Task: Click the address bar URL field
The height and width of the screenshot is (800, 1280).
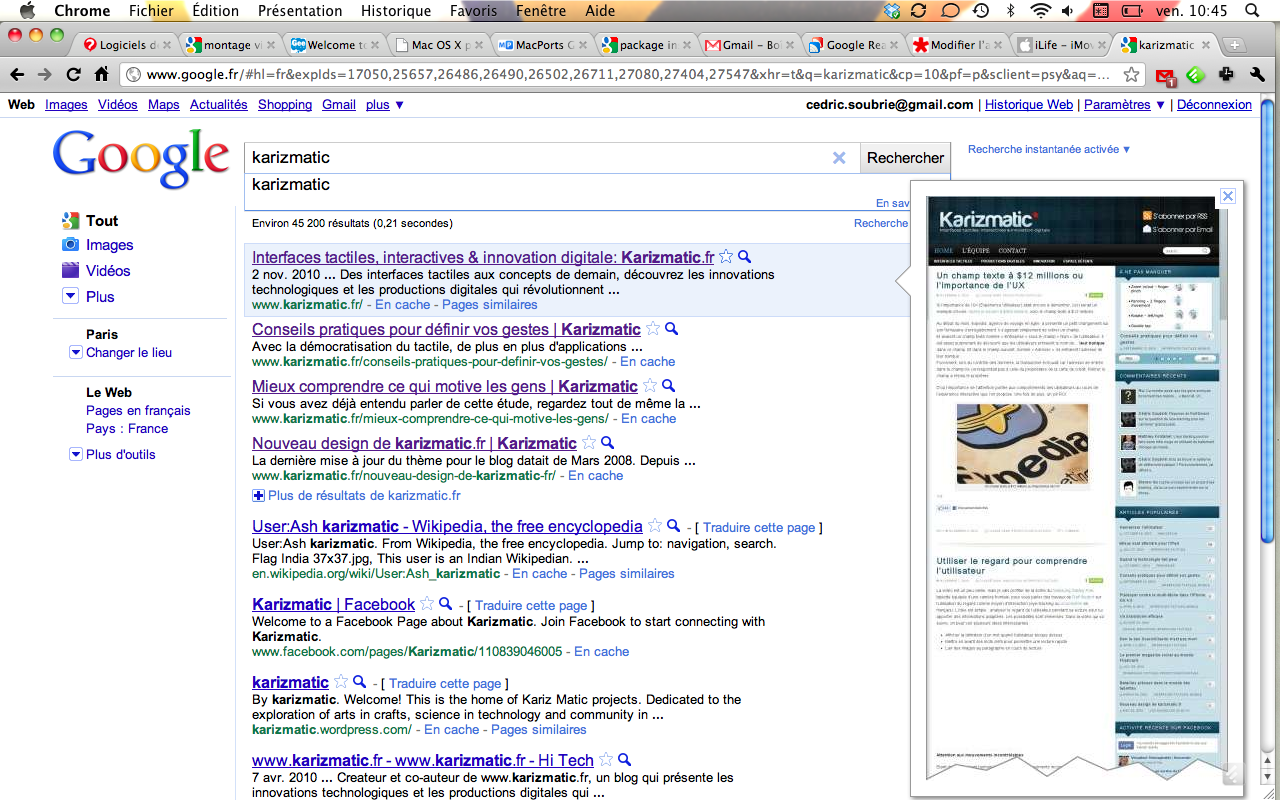Action: [x=630, y=75]
